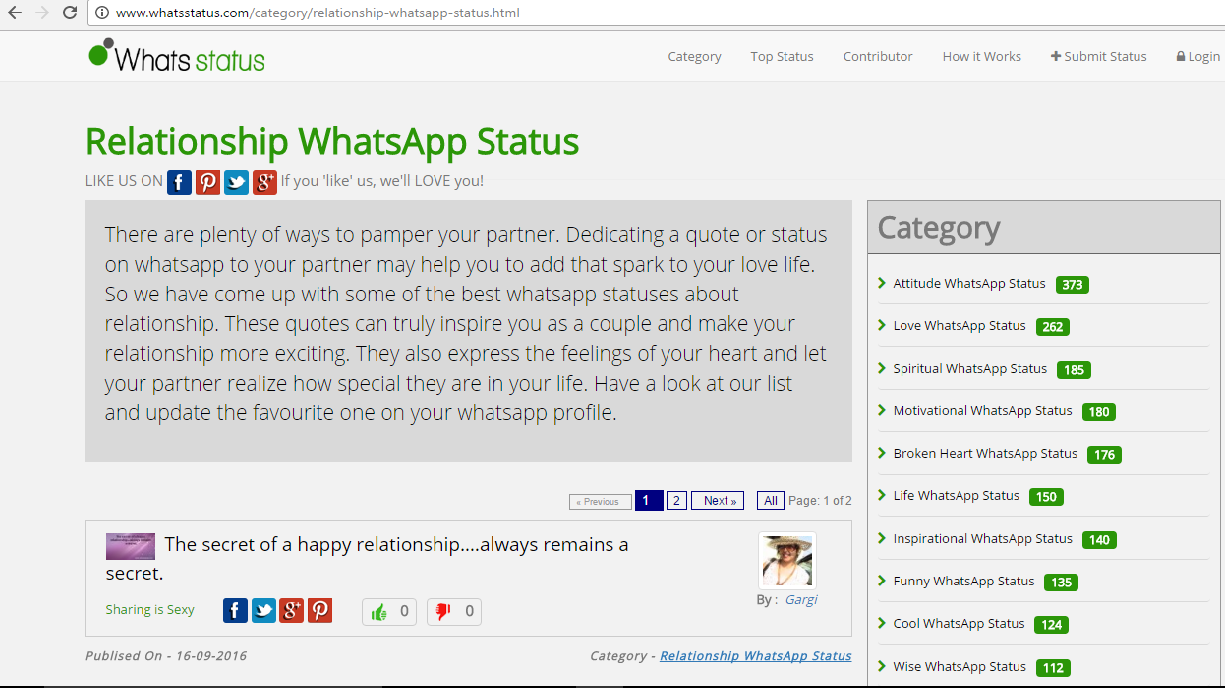
Task: Click the author Gargi's profile photo
Action: pyautogui.click(x=786, y=560)
